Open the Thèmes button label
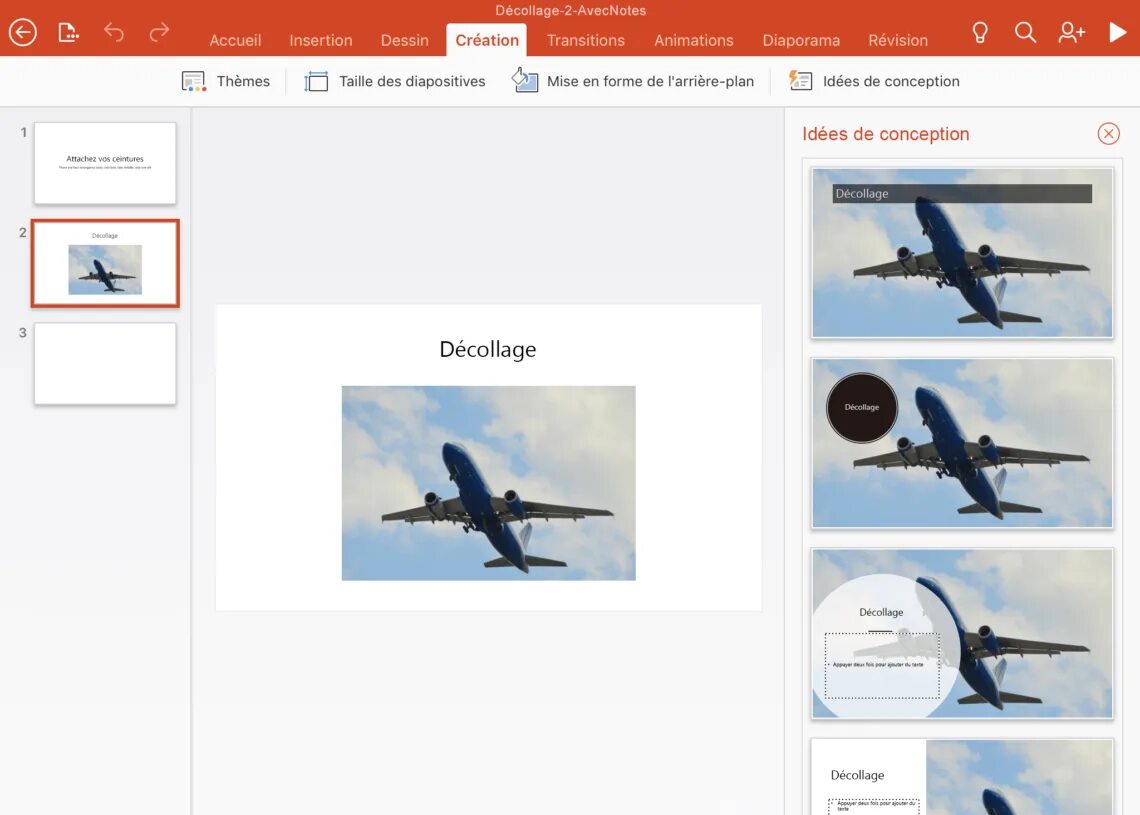Viewport: 1140px width, 815px height. [x=243, y=81]
